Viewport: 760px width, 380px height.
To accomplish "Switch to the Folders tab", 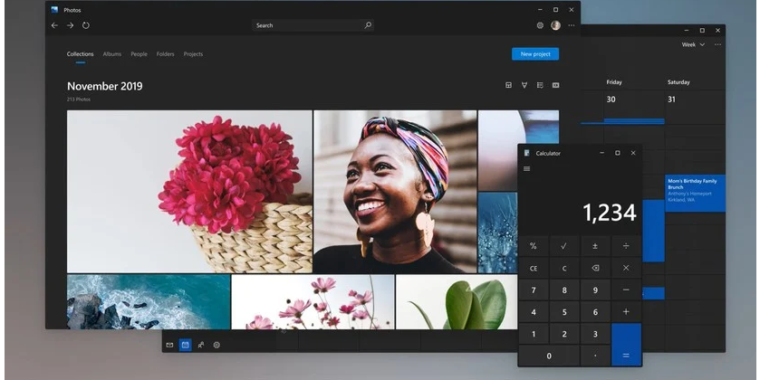I will 165,54.
